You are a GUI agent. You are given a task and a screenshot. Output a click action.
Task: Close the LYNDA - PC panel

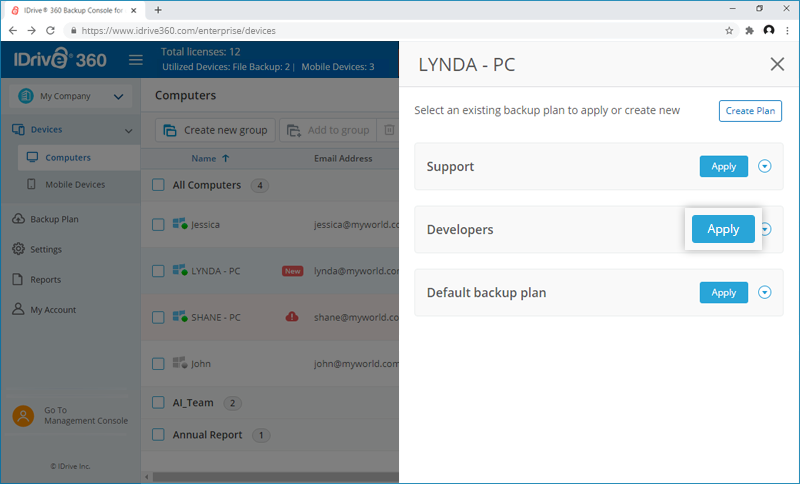(777, 65)
